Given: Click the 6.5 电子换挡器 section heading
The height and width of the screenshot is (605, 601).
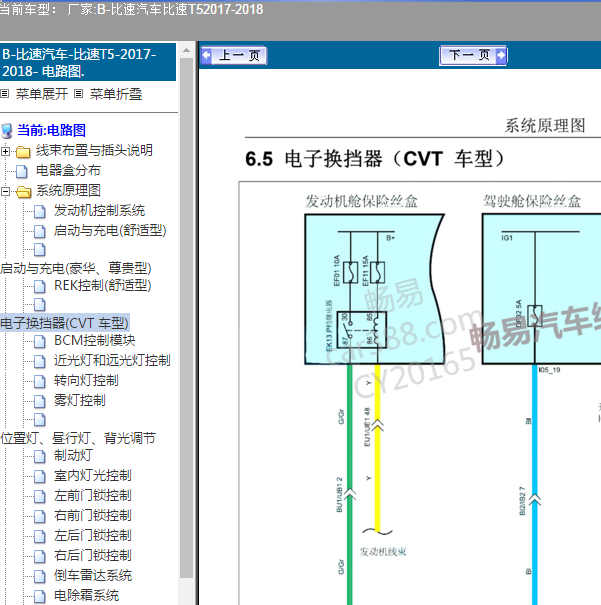Looking at the screenshot, I should tap(375, 159).
